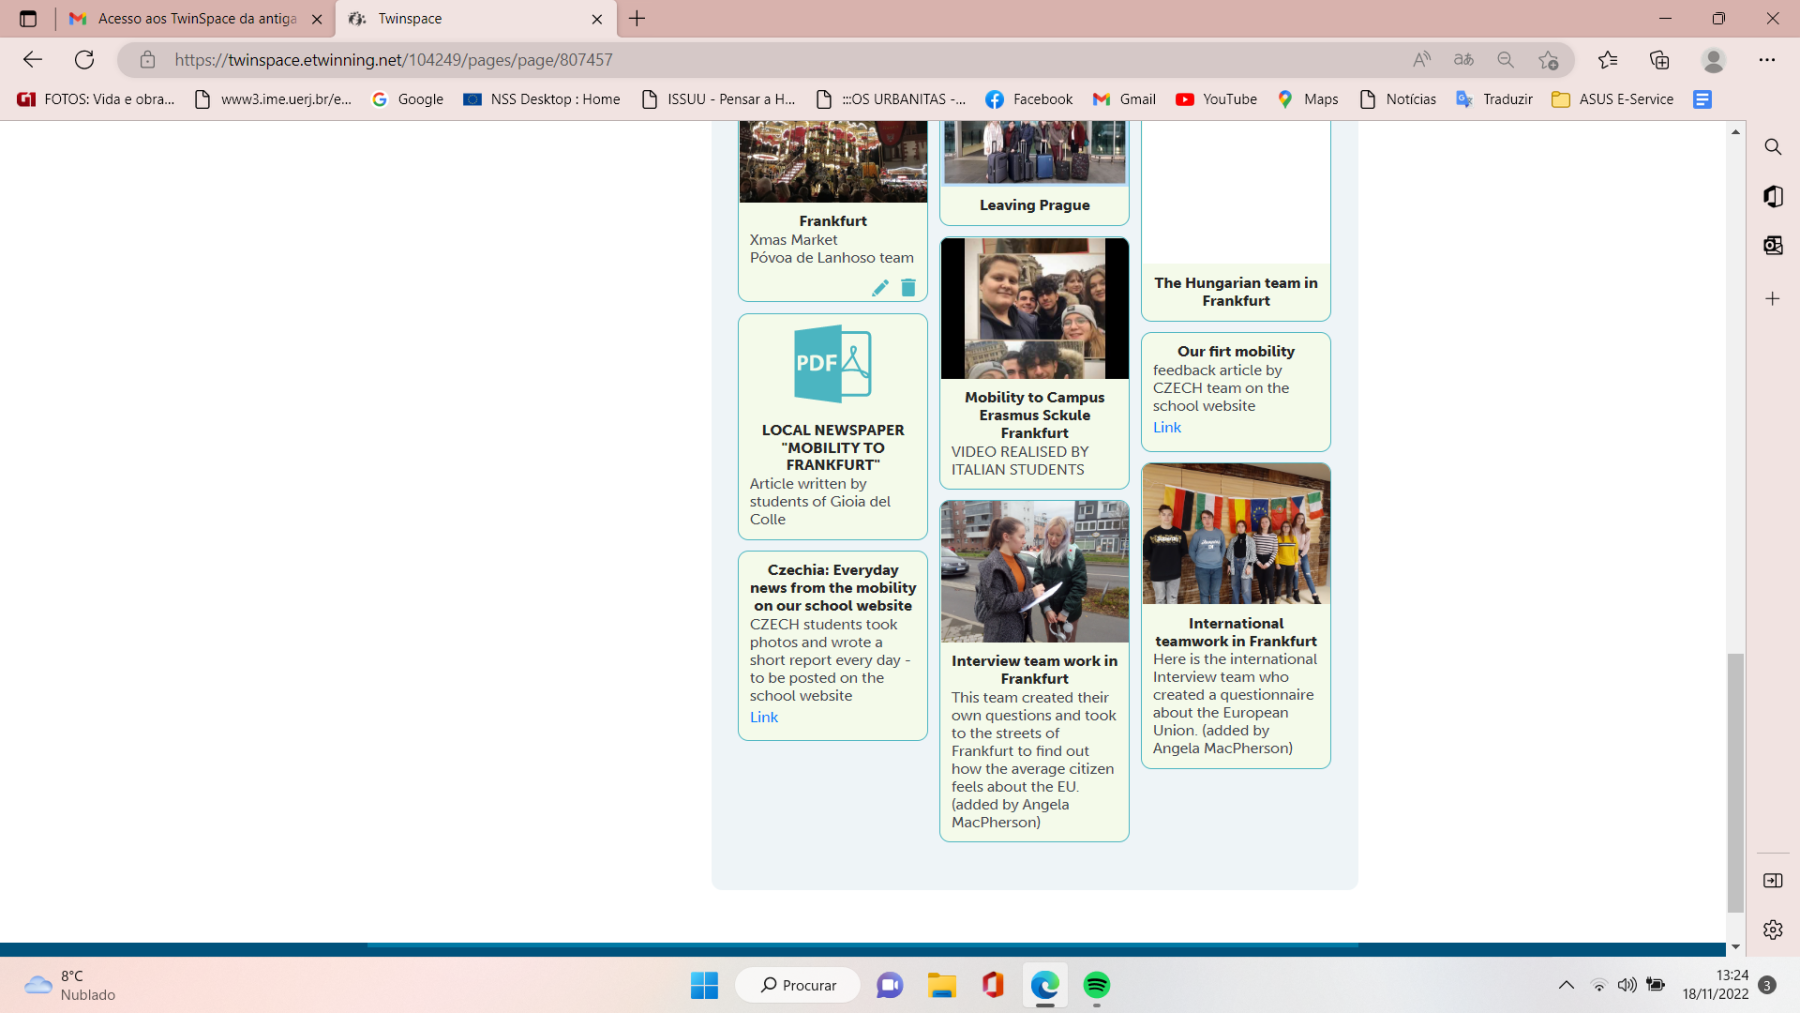
Task: Open the Google bookmark
Action: click(407, 99)
